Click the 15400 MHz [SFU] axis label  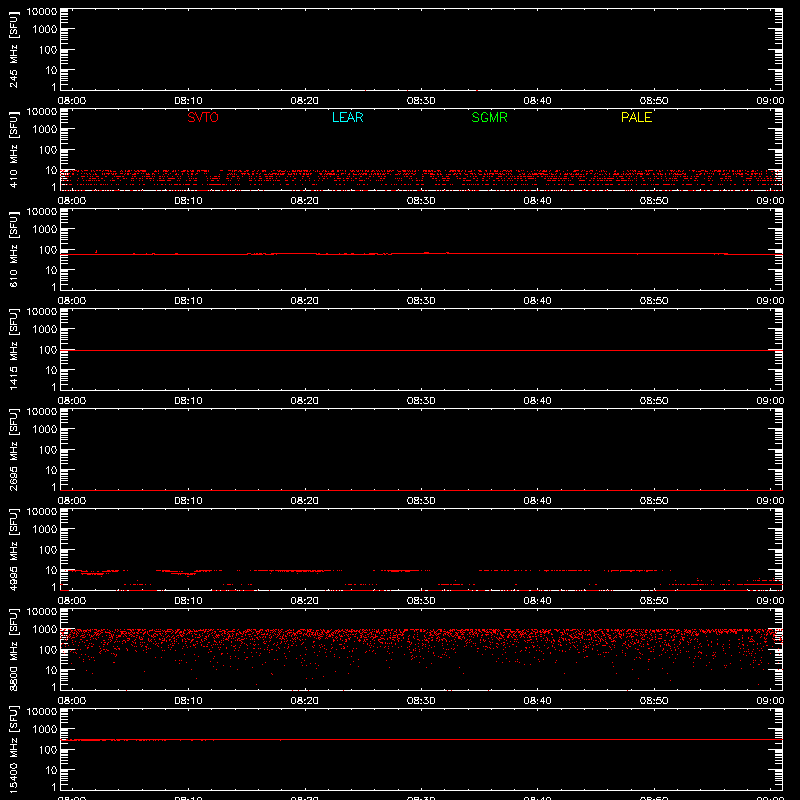pyautogui.click(x=13, y=749)
